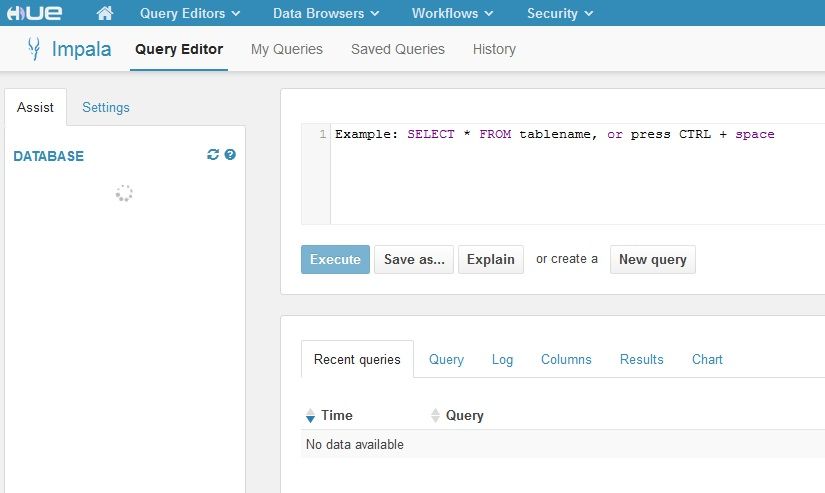The height and width of the screenshot is (493, 825).
Task: Click the Impala app icon
Action: pos(34,49)
